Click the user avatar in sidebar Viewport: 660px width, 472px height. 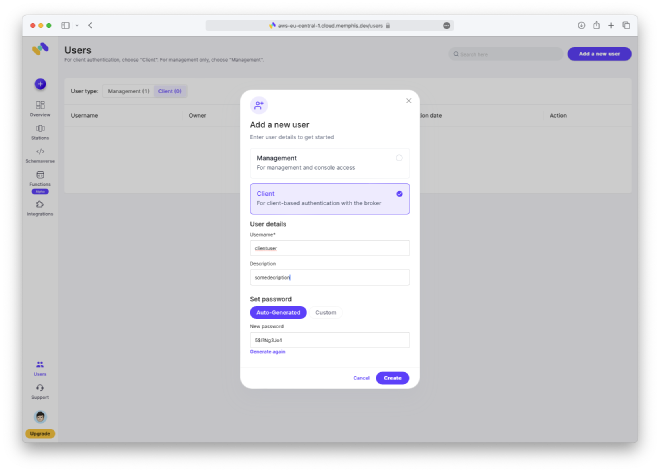[40, 416]
